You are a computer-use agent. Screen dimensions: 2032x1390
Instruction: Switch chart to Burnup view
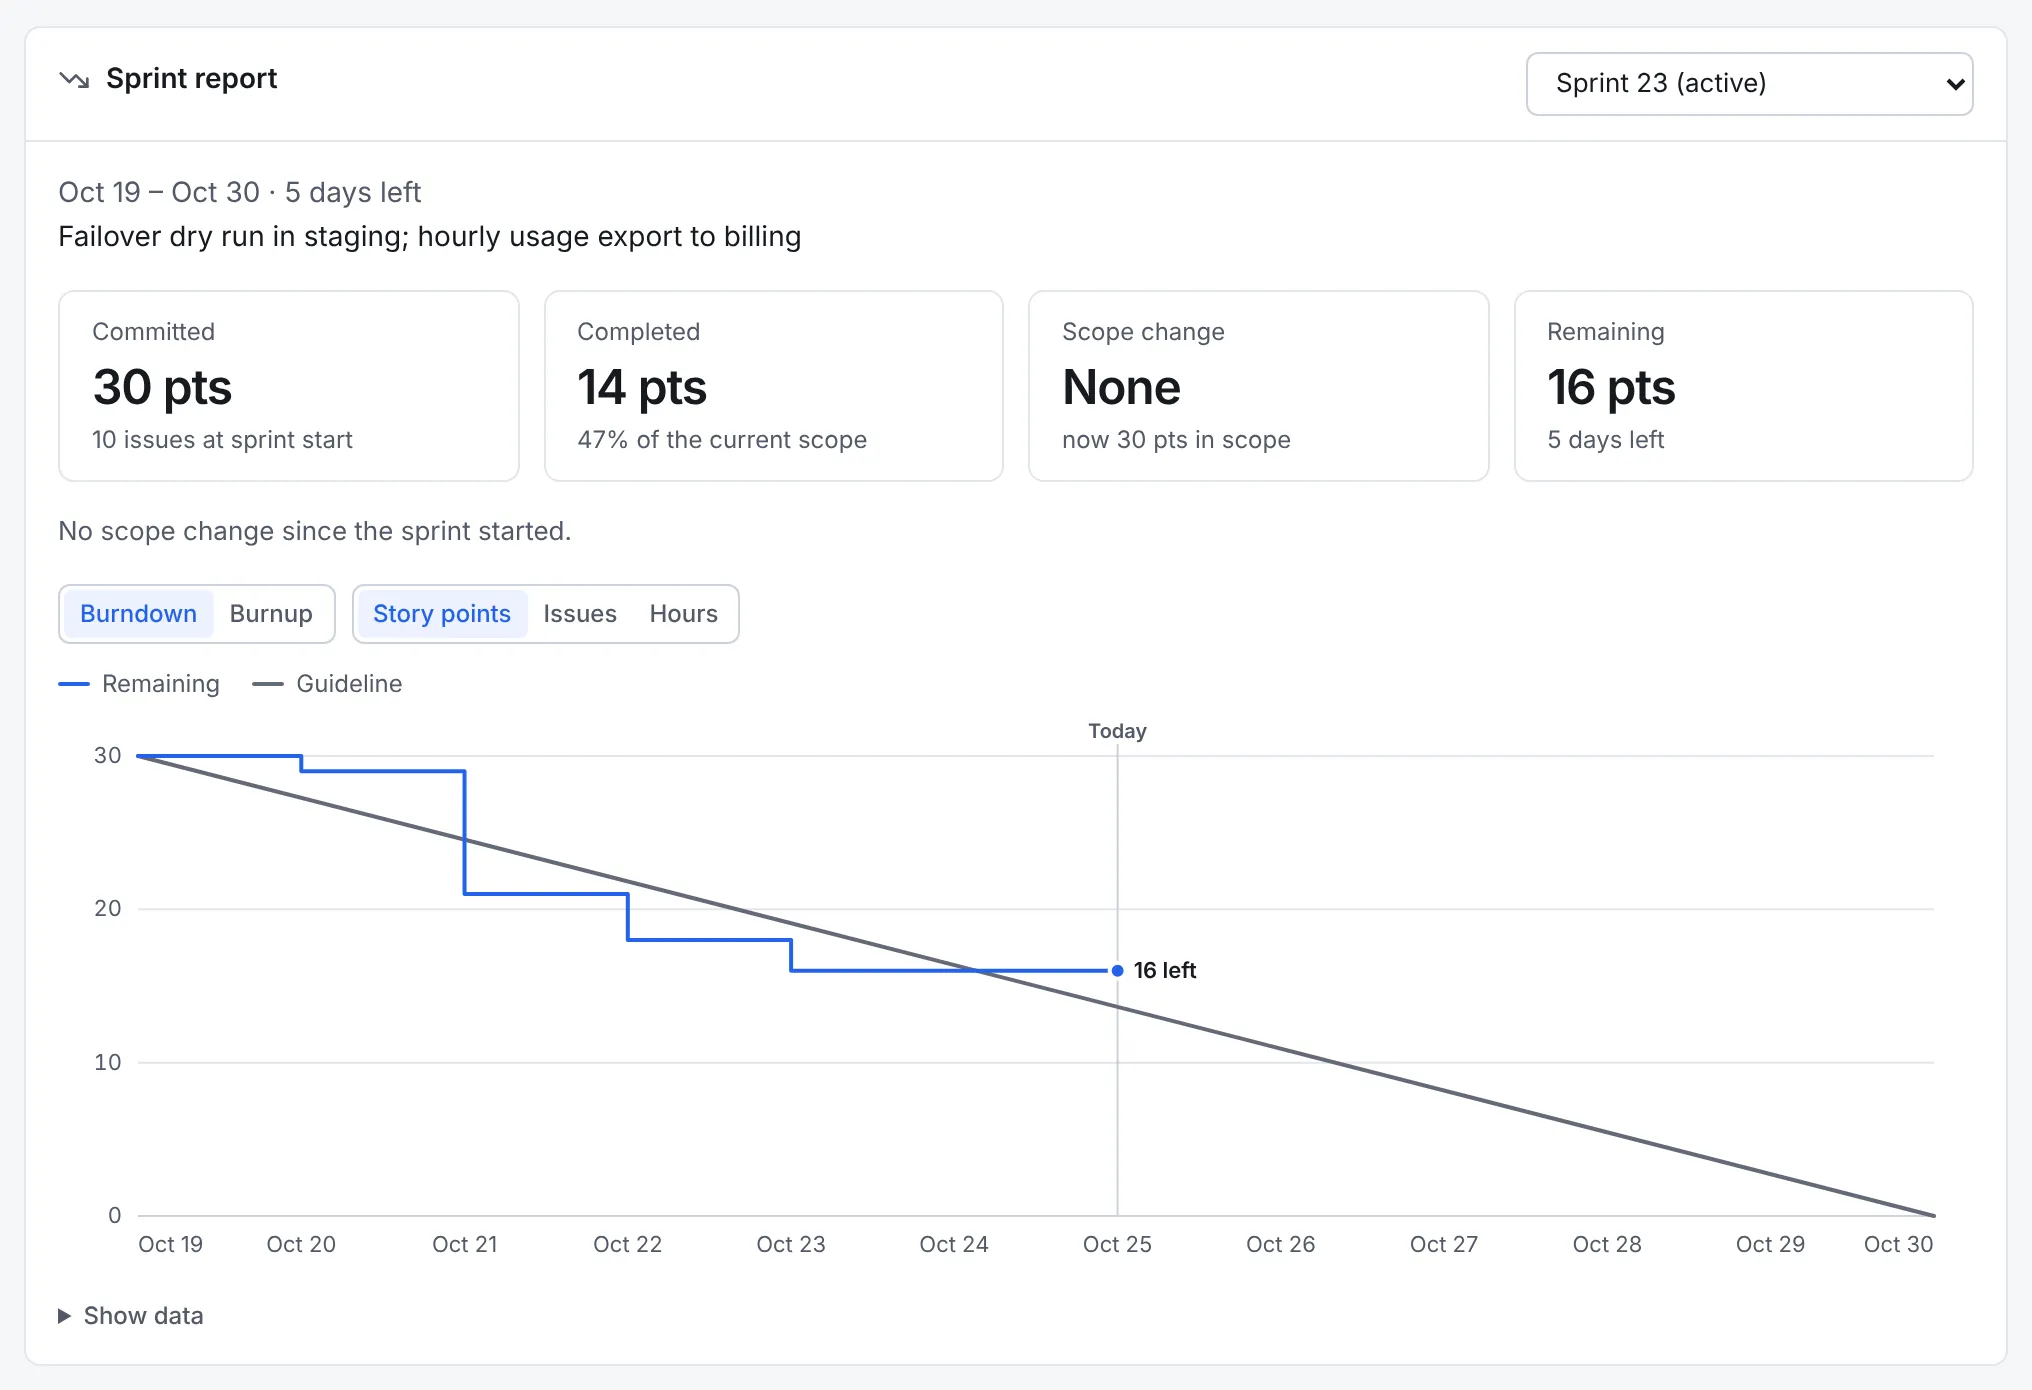click(x=271, y=614)
